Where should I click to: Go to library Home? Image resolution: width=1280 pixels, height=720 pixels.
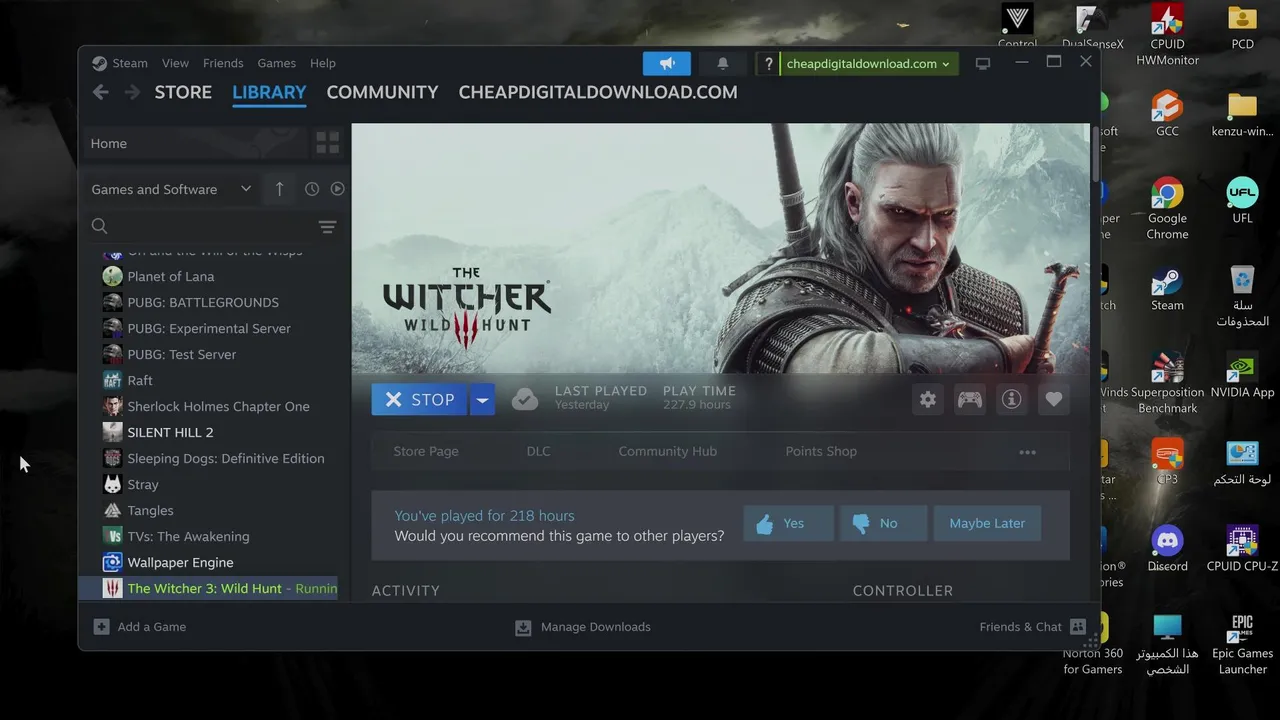(x=196, y=143)
